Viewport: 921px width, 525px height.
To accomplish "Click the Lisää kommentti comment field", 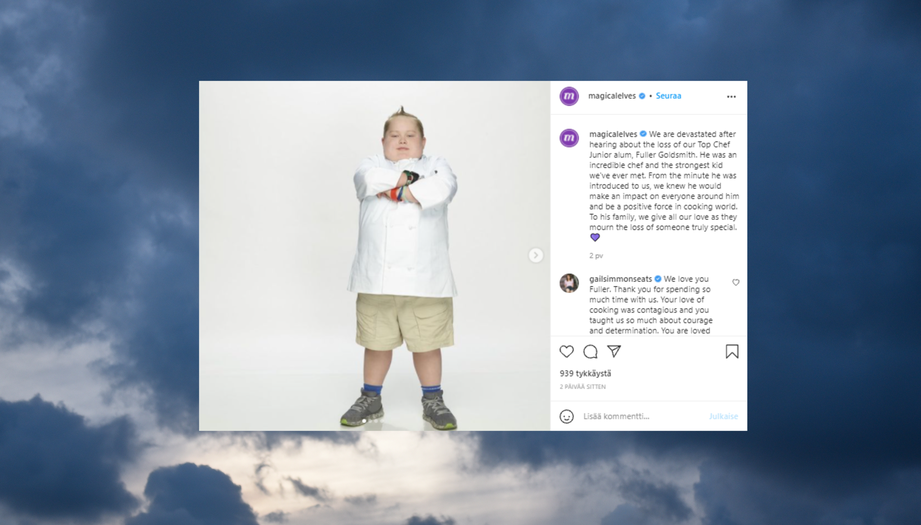I will pos(643,416).
